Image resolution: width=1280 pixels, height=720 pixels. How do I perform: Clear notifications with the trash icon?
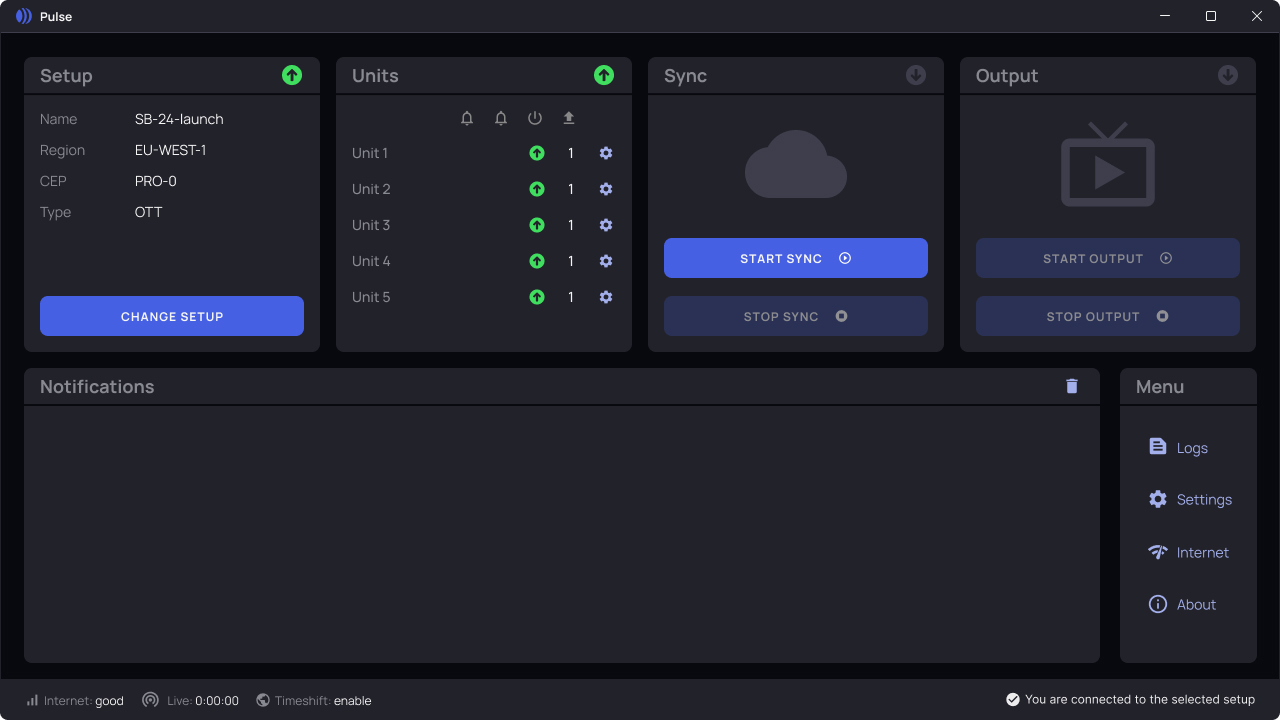[x=1072, y=386]
